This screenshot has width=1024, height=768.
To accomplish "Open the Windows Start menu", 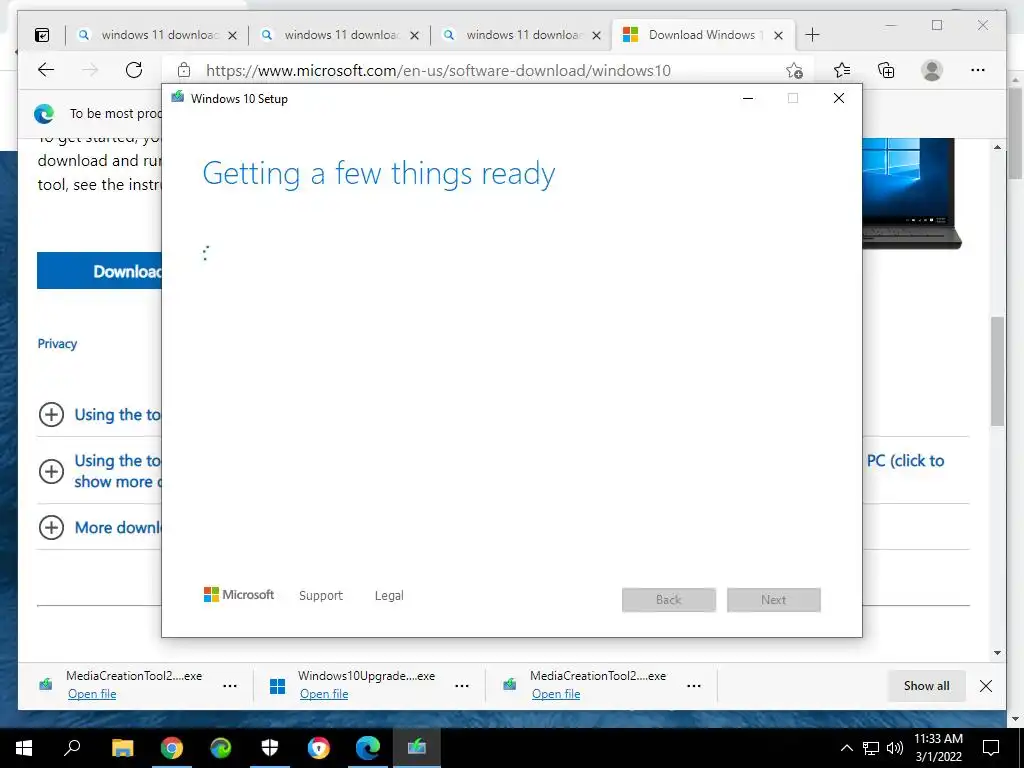I will pos(24,748).
